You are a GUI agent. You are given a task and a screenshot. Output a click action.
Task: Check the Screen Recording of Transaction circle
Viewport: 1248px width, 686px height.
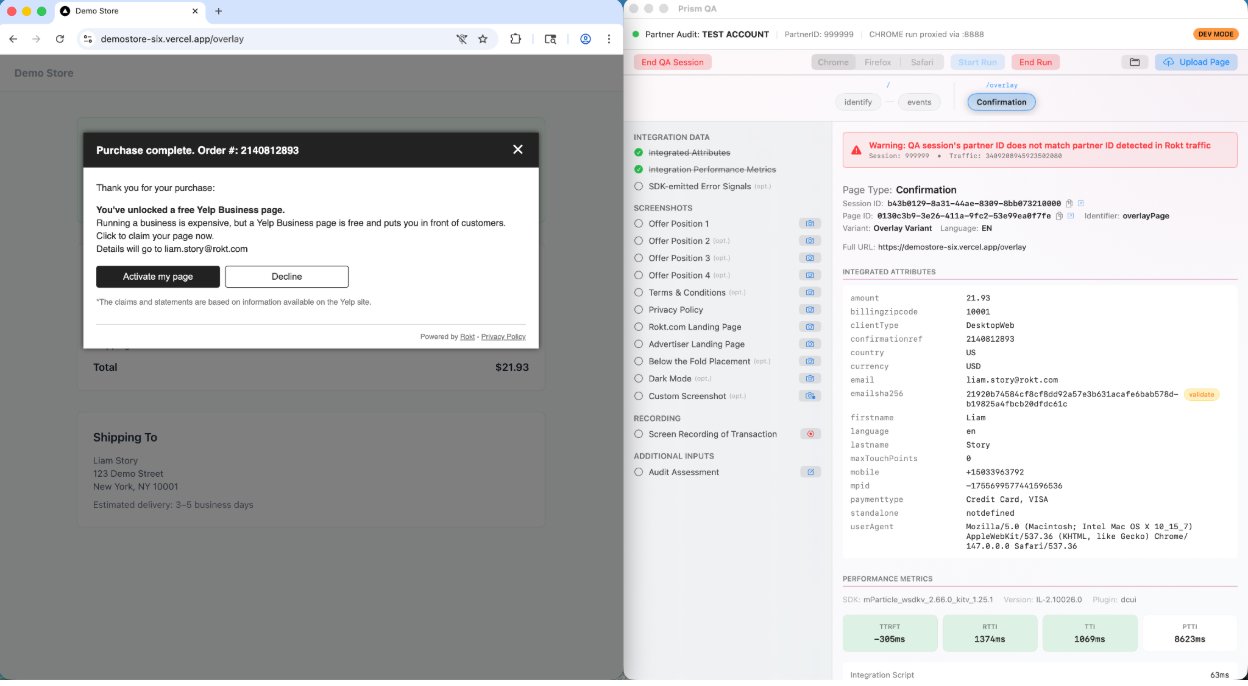point(639,434)
